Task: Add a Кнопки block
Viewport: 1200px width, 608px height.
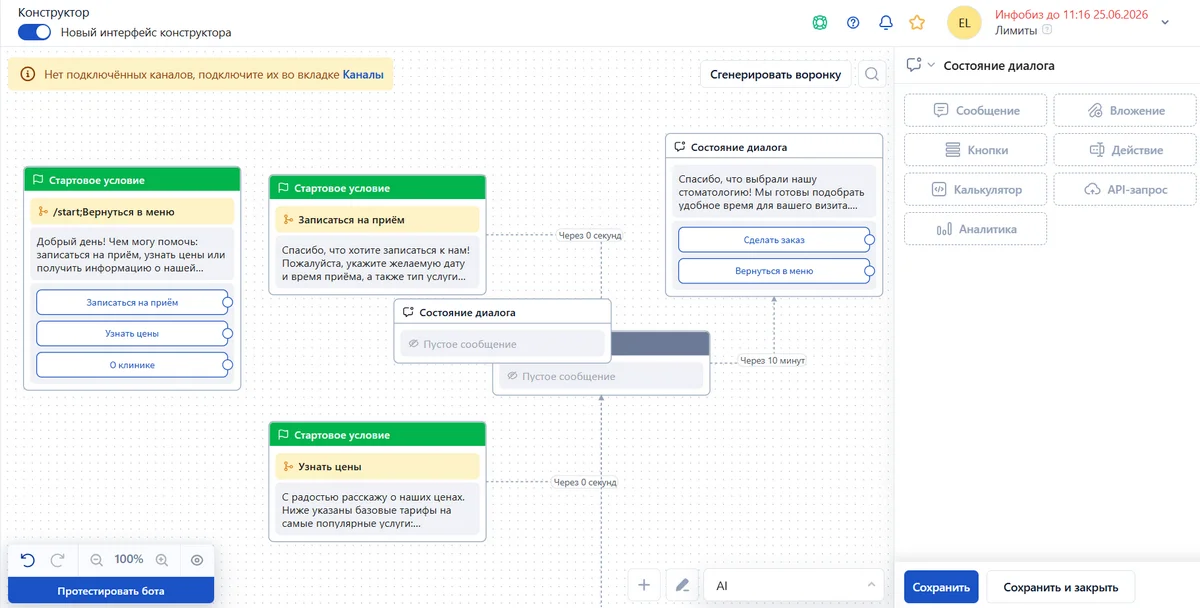Action: point(976,149)
